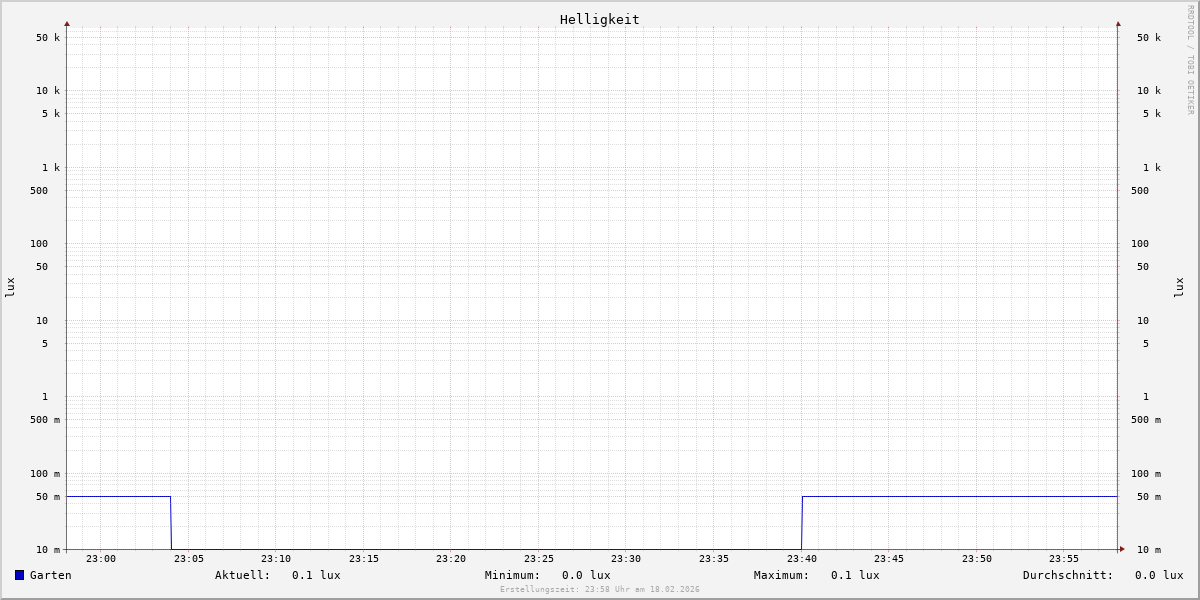Click the right vertical lux axis title
Image resolution: width=1200 pixels, height=600 pixels.
point(1179,287)
